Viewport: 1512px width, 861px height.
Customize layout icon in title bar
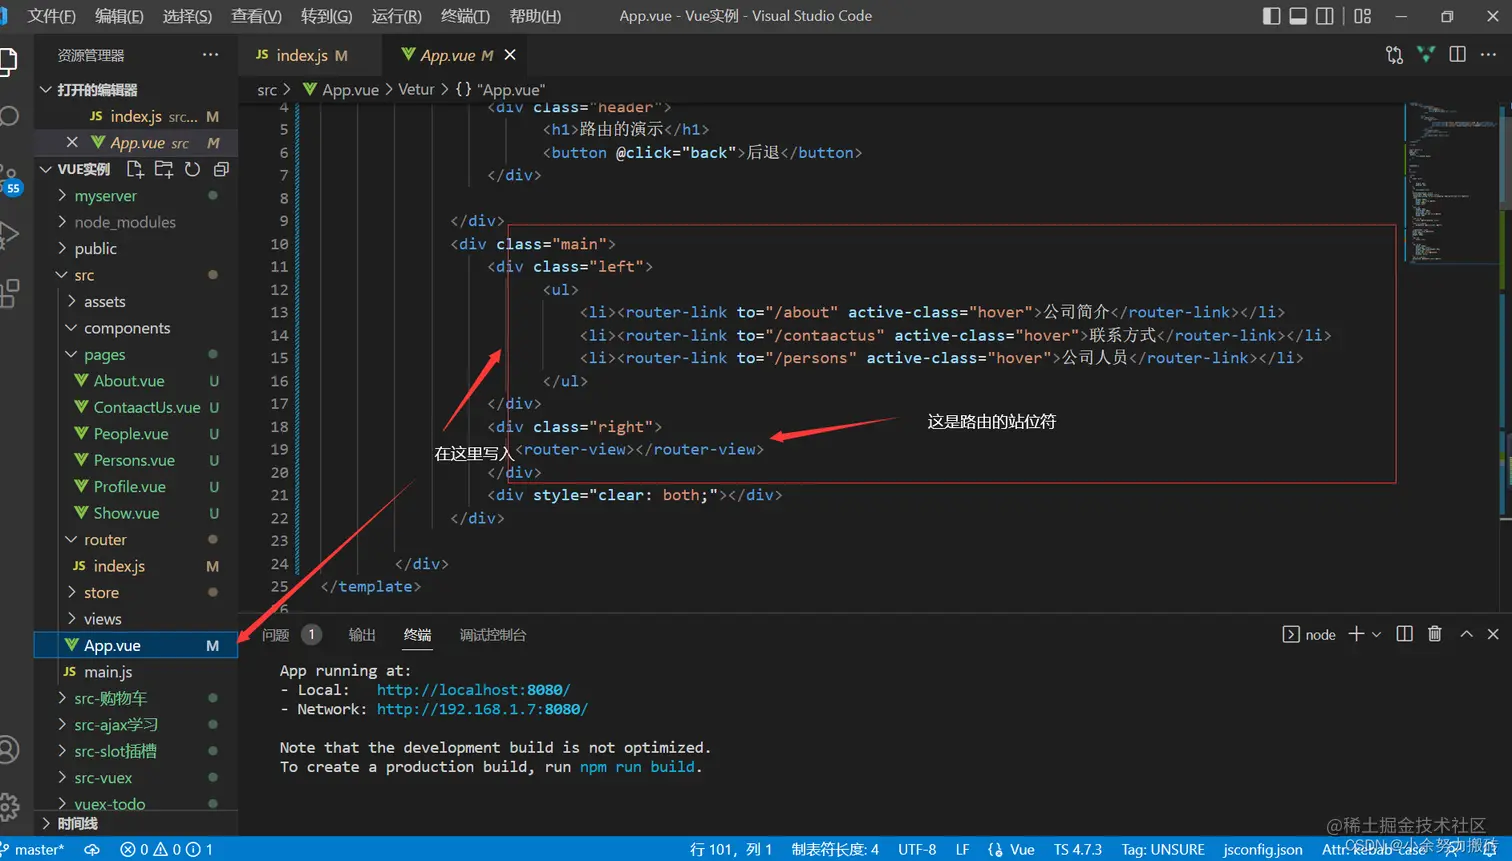coord(1363,16)
